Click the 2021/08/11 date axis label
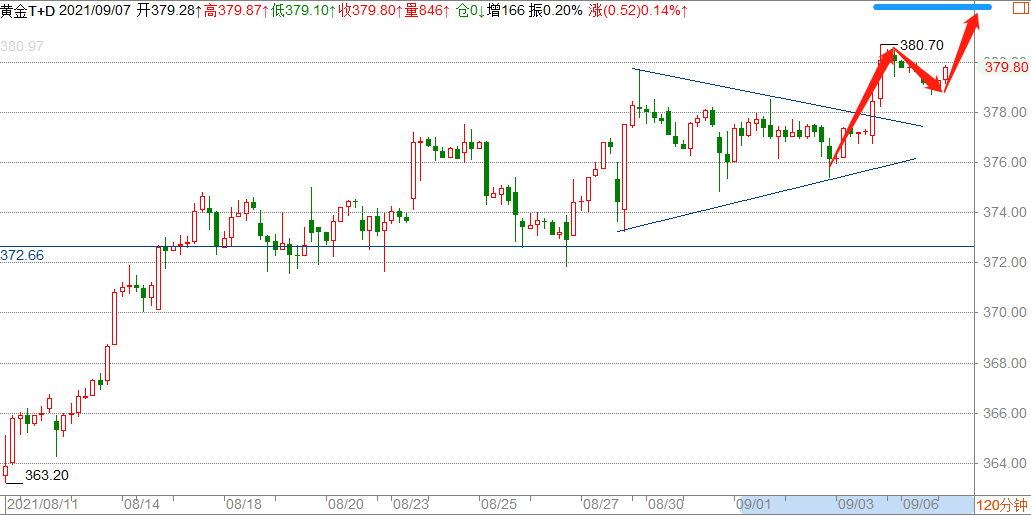Screen dimensions: 1031x515 tap(43, 505)
